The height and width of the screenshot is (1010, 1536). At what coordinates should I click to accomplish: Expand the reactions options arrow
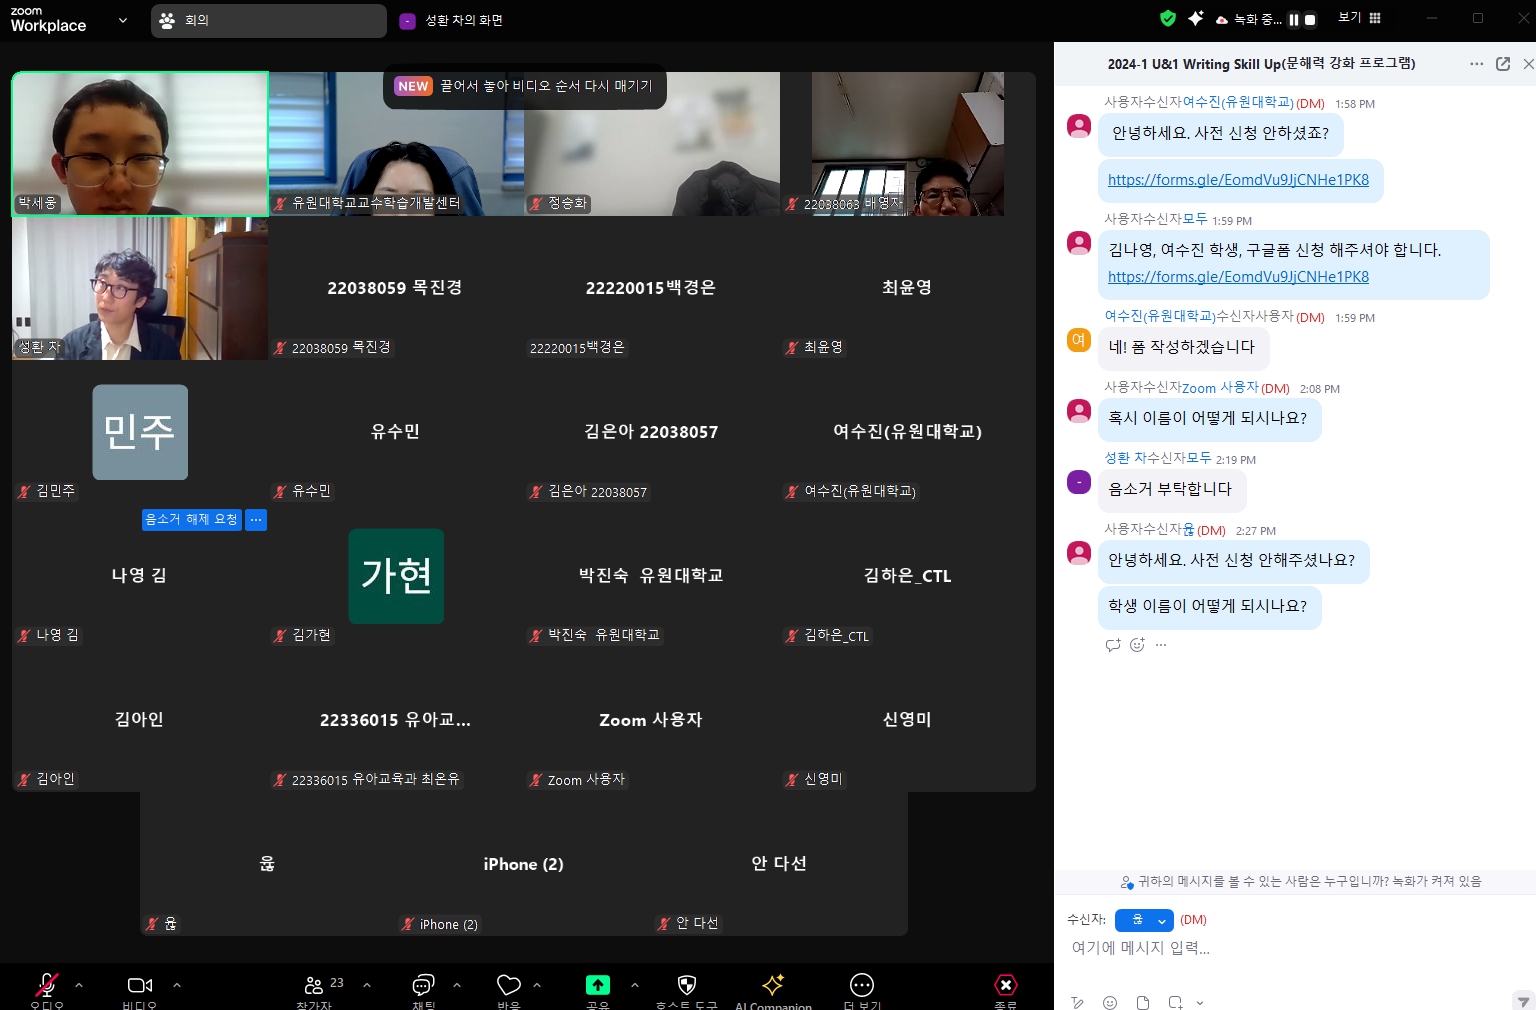537,985
